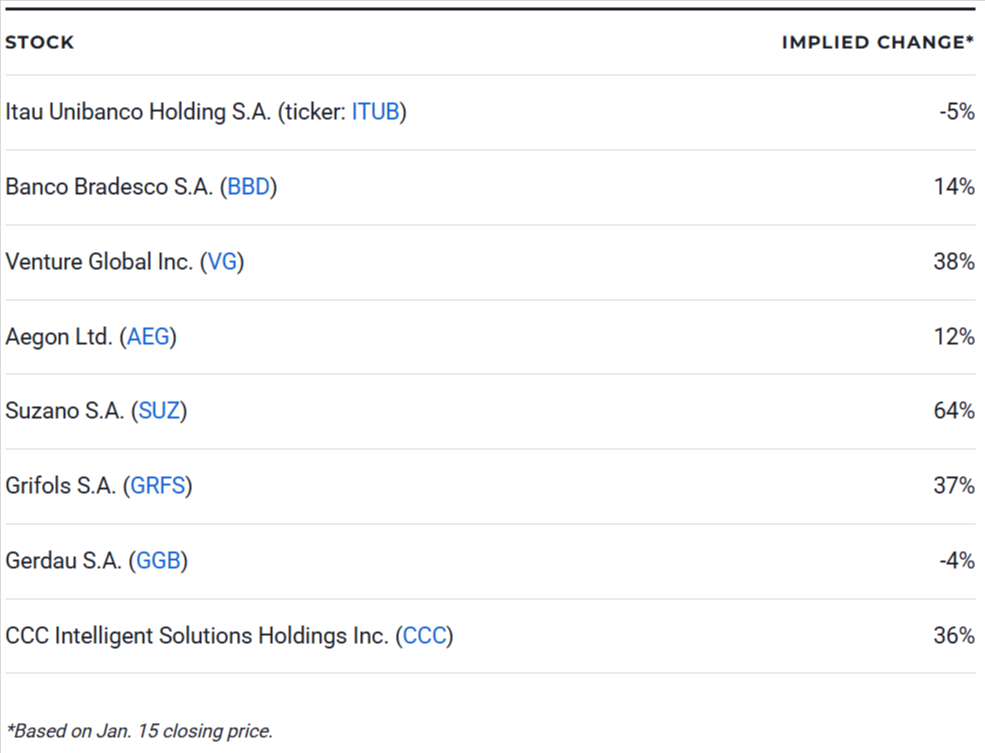Image resolution: width=985 pixels, height=753 pixels.
Task: Click the 37% value for Grifols
Action: tap(954, 485)
